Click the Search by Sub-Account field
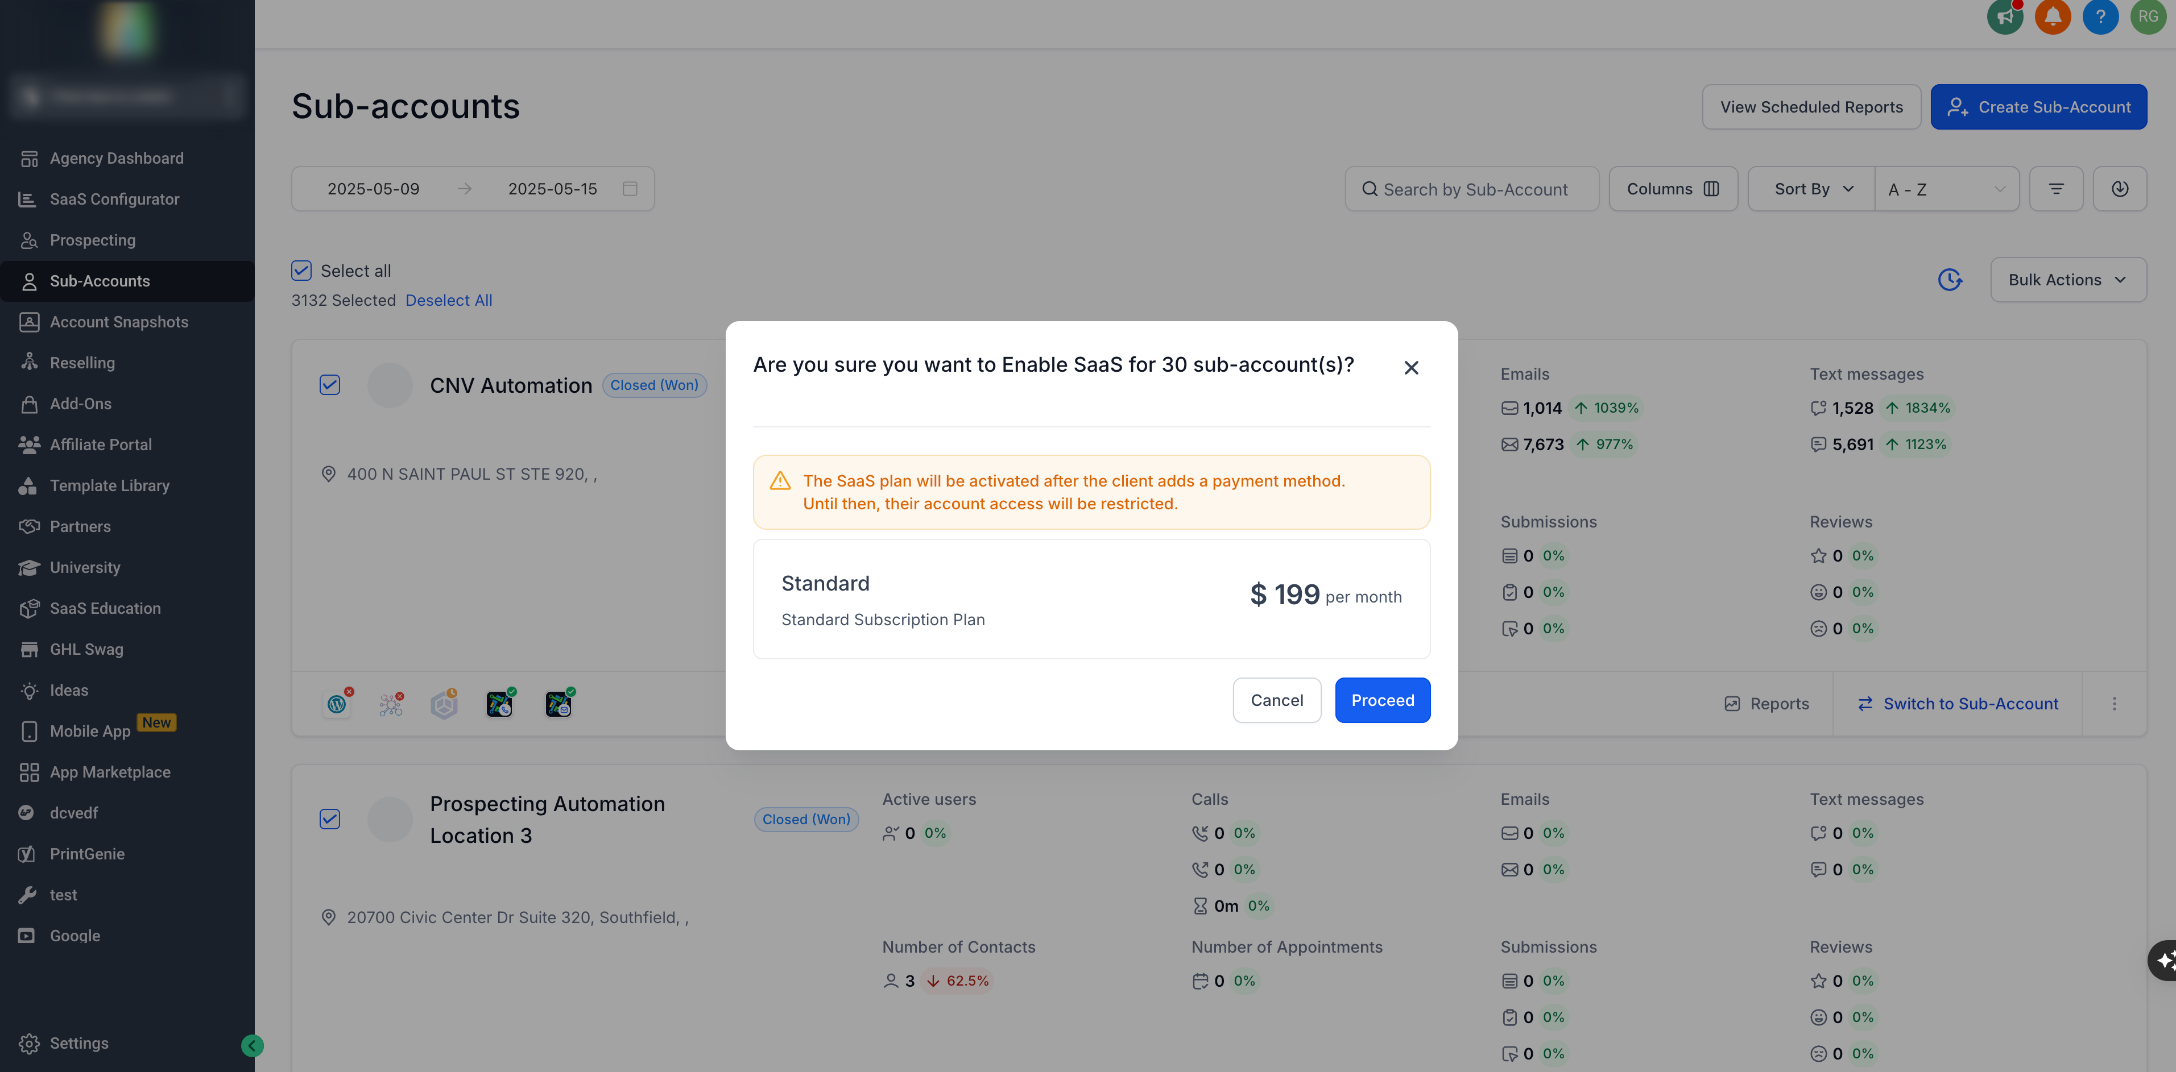This screenshot has width=2176, height=1072. click(1472, 189)
